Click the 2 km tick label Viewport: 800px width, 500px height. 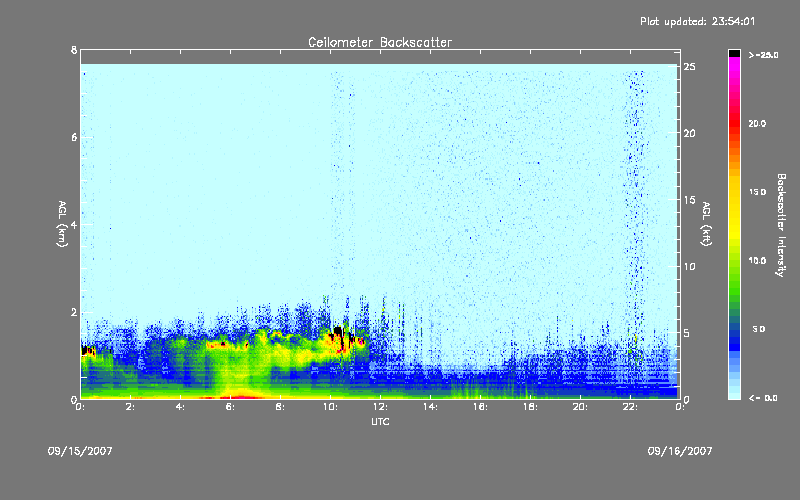(x=74, y=312)
